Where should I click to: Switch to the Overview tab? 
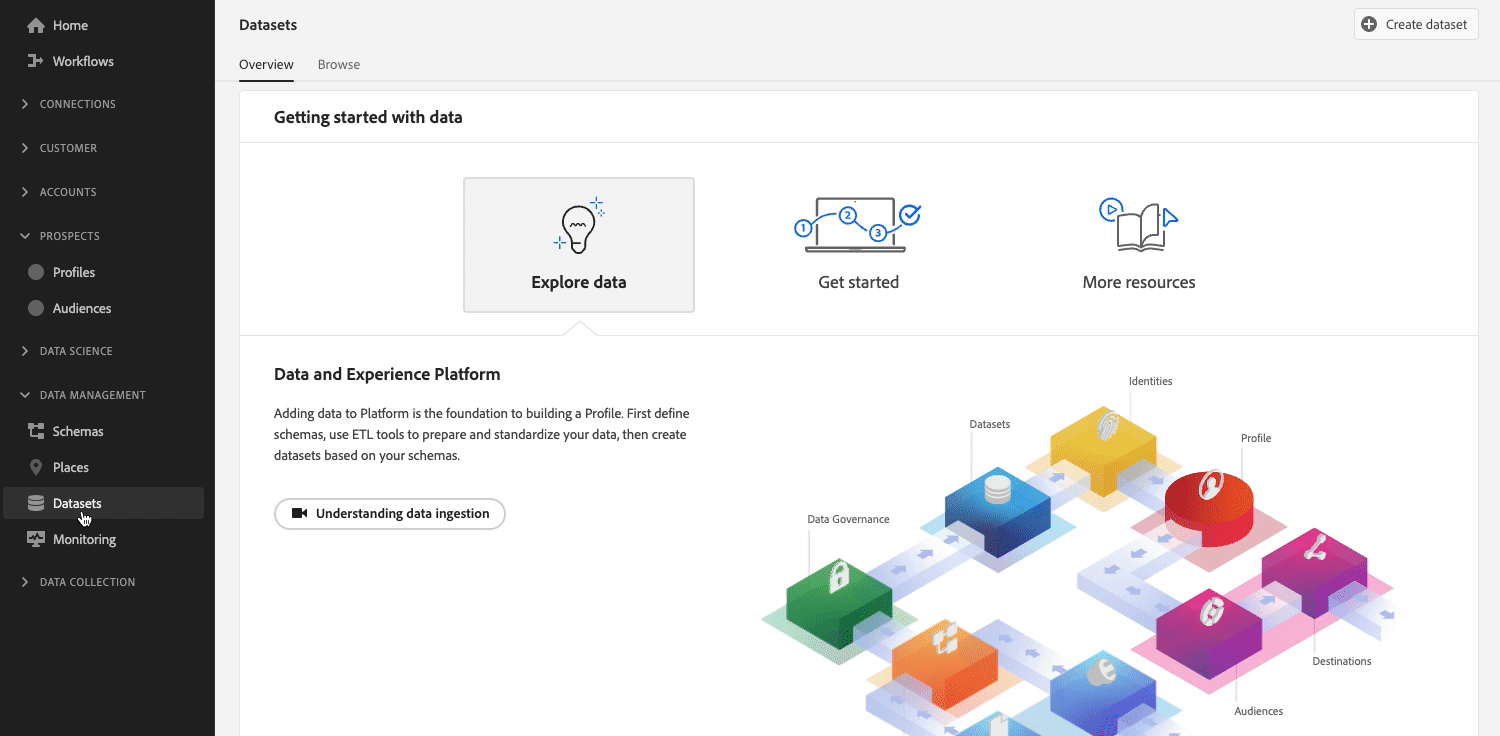point(266,64)
